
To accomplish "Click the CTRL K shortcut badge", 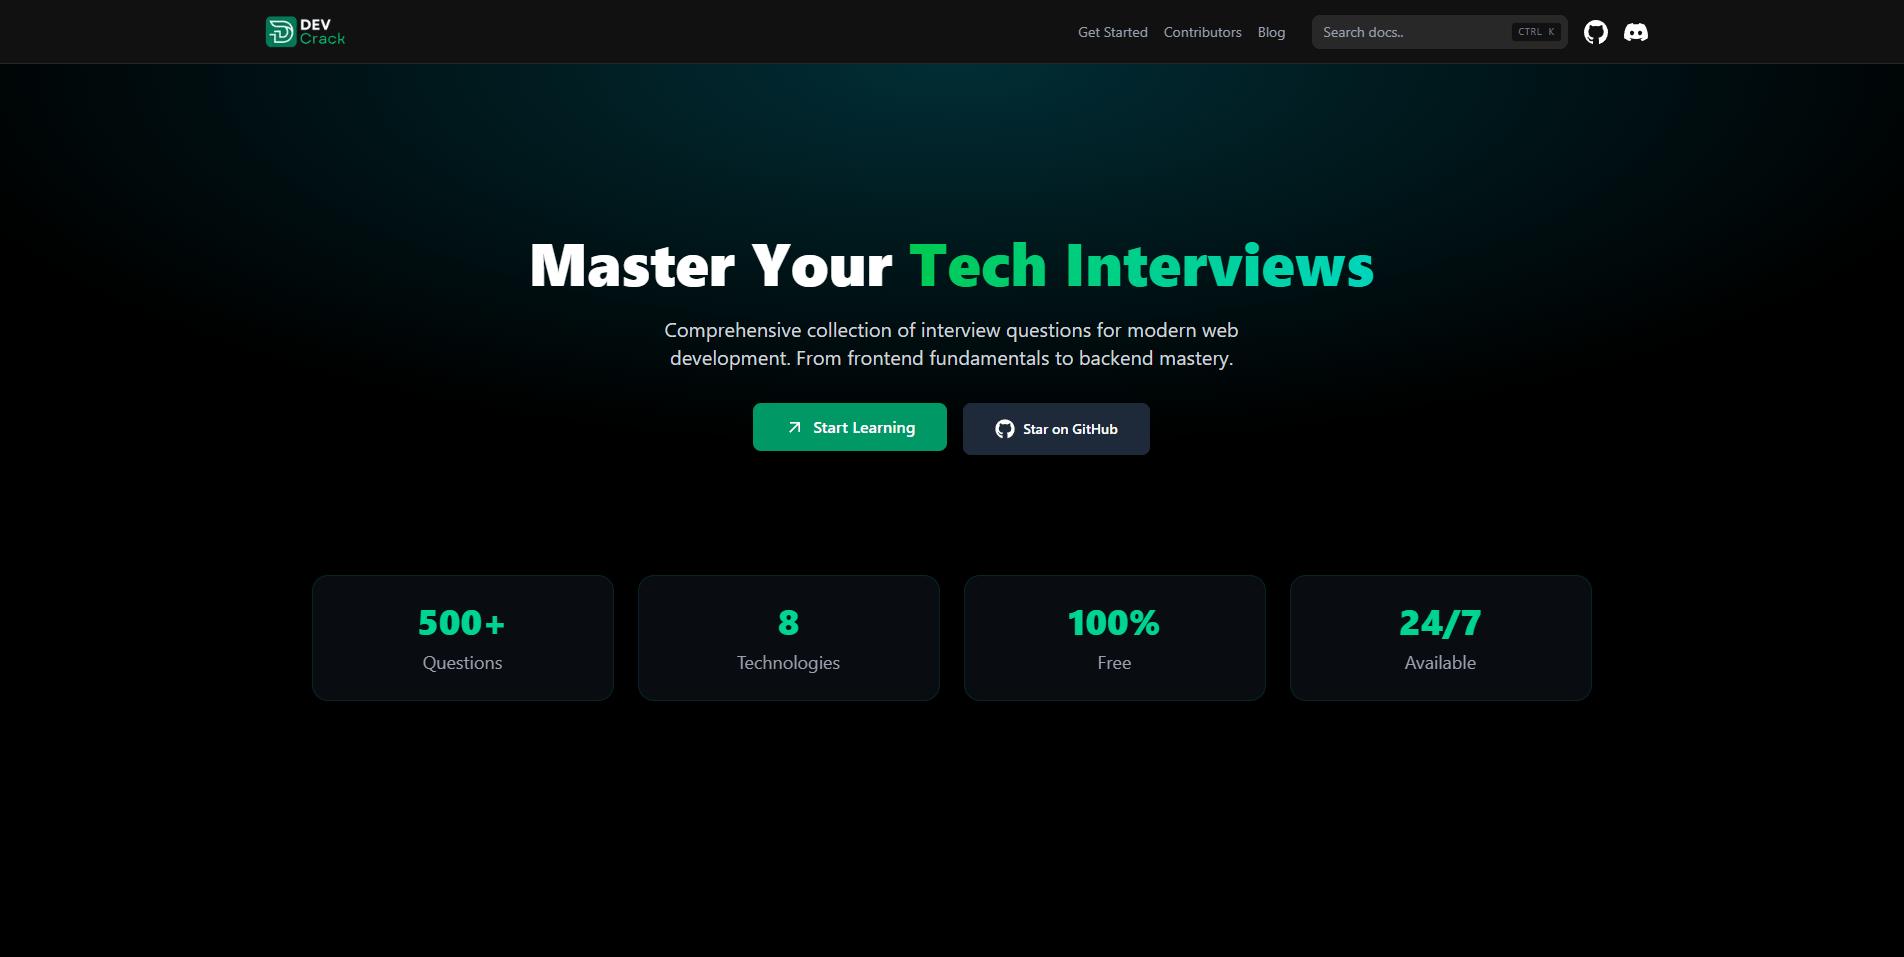I will click(x=1536, y=32).
